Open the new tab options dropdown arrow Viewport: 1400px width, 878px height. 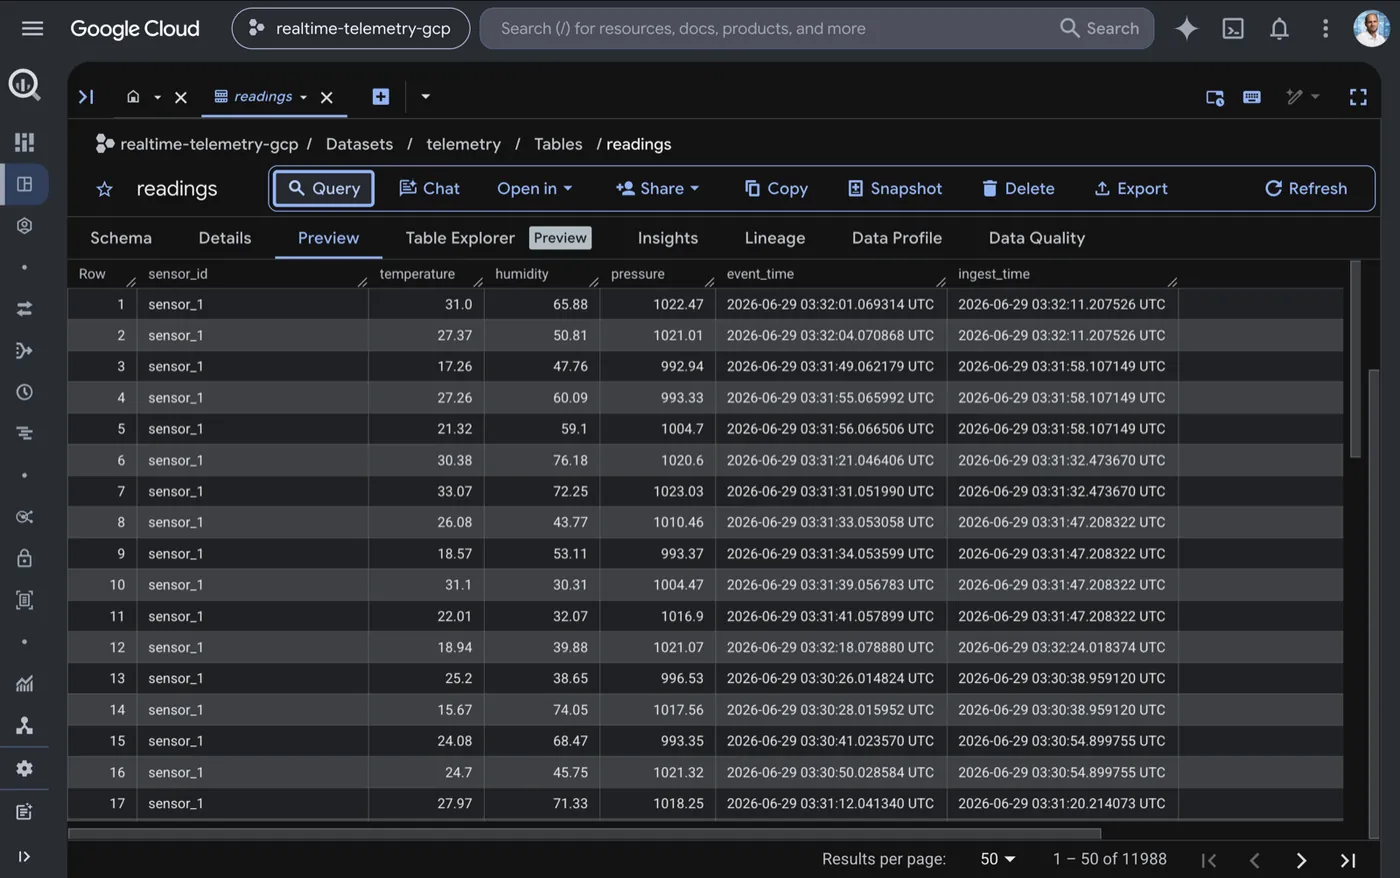(425, 97)
